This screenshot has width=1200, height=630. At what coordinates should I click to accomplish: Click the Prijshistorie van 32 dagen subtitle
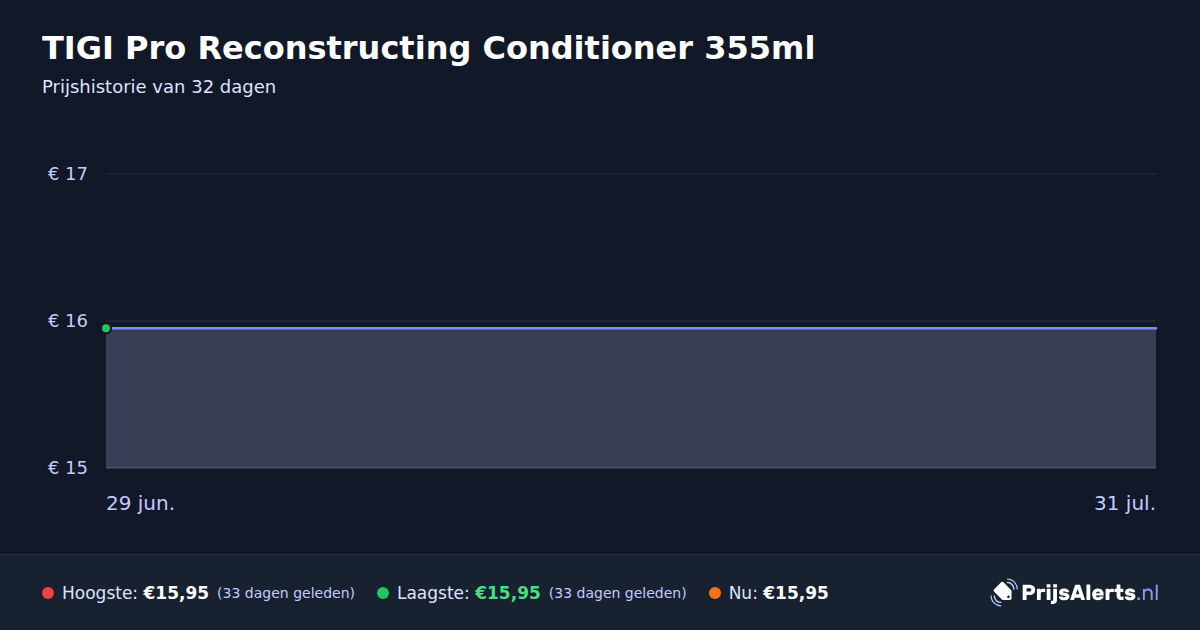[159, 87]
